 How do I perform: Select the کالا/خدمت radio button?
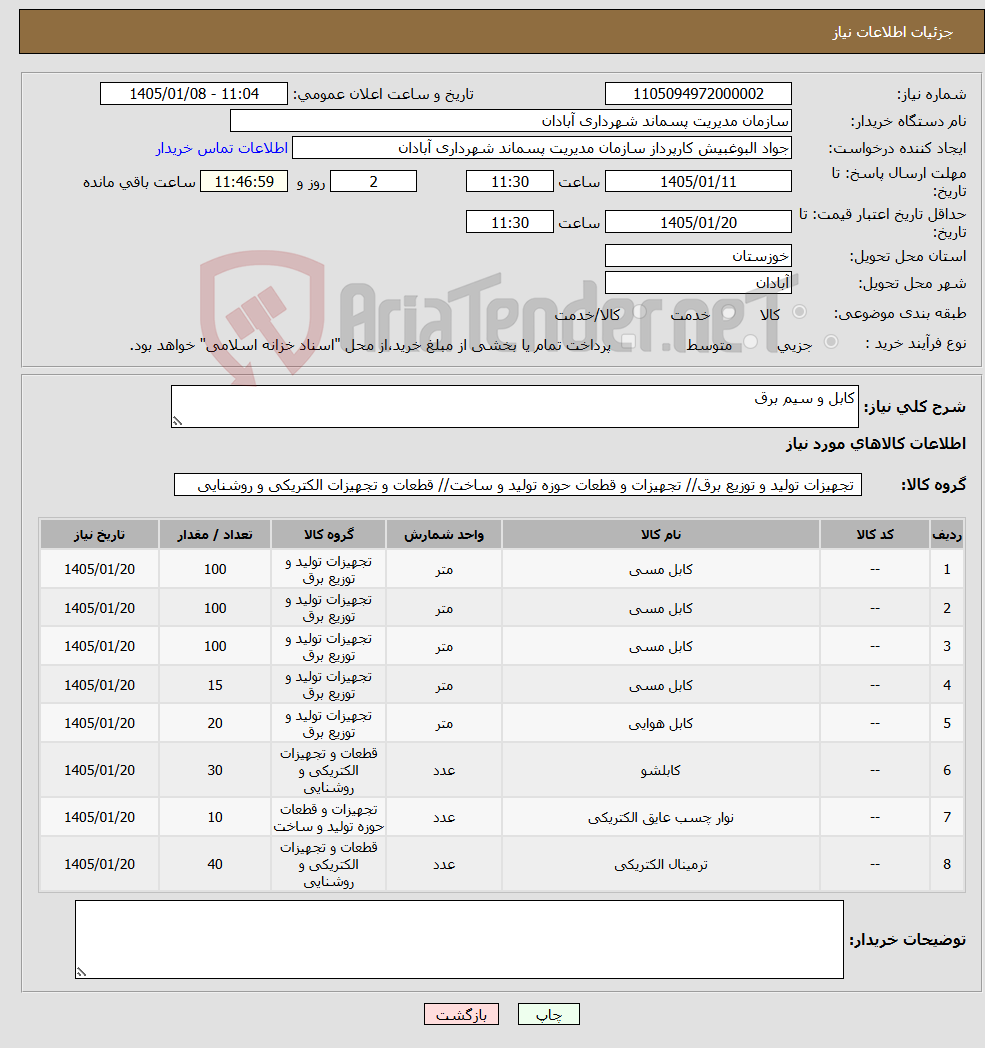(639, 312)
